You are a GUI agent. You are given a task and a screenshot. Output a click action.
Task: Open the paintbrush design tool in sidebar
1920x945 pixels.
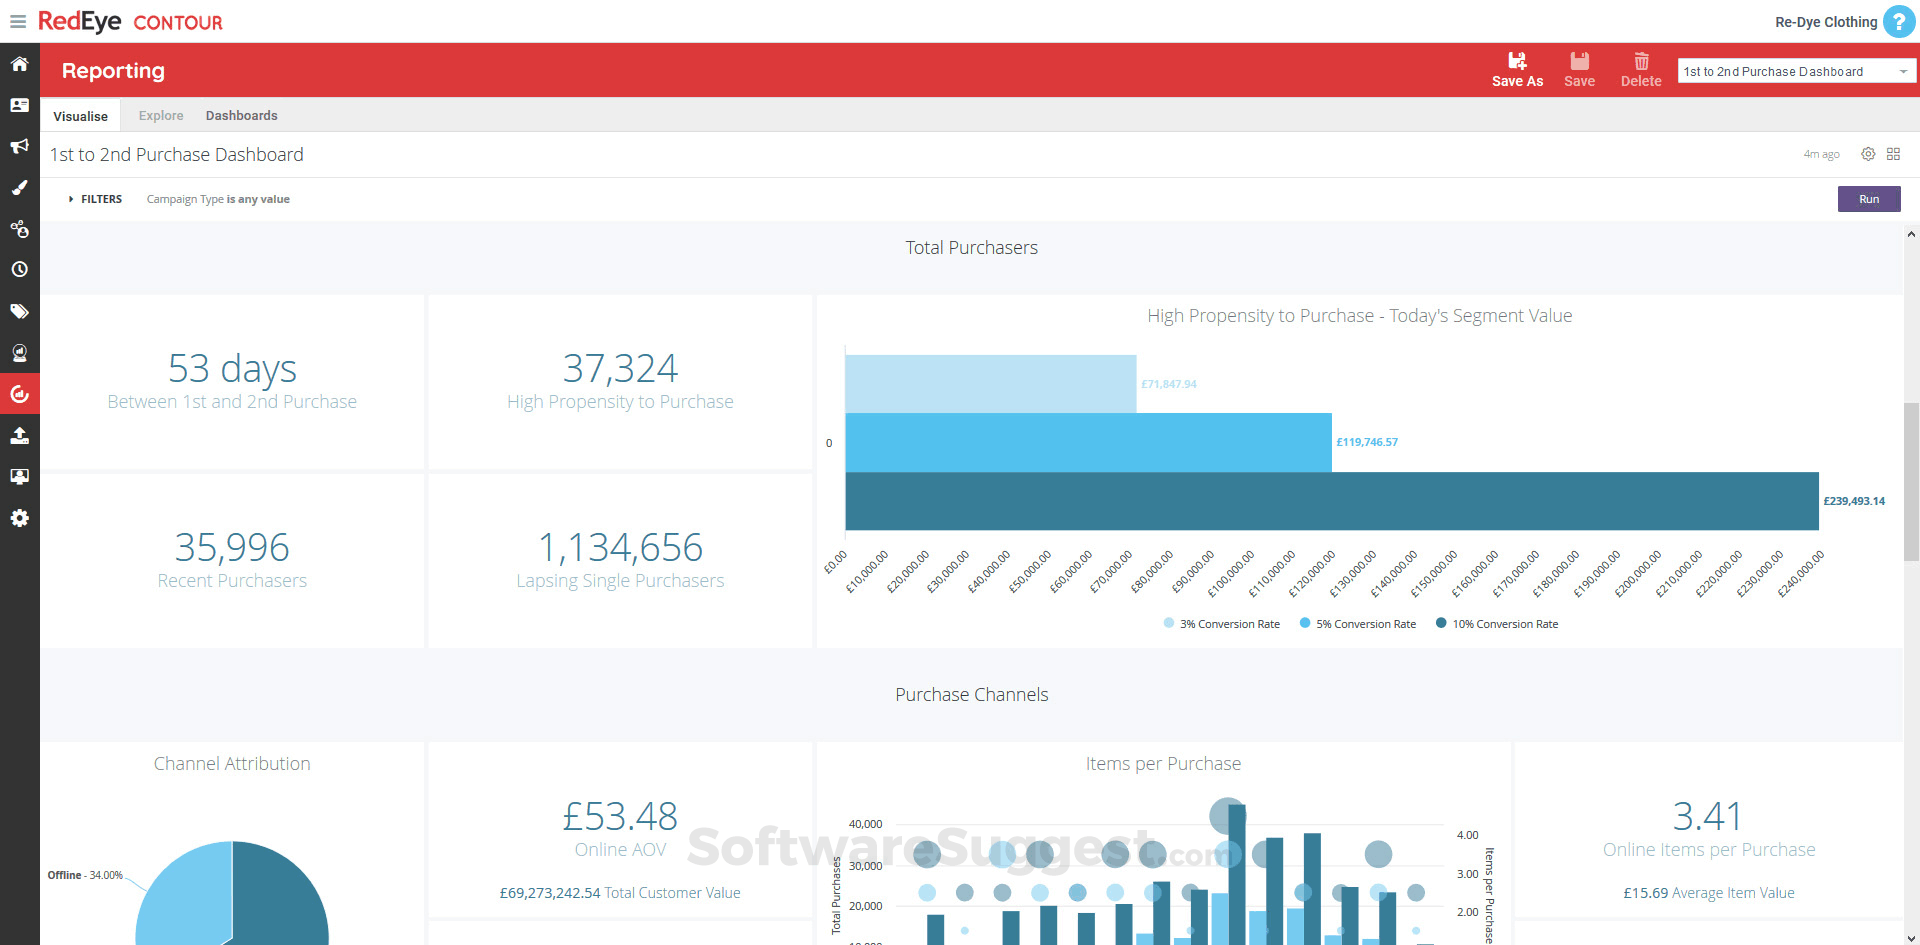pos(19,188)
